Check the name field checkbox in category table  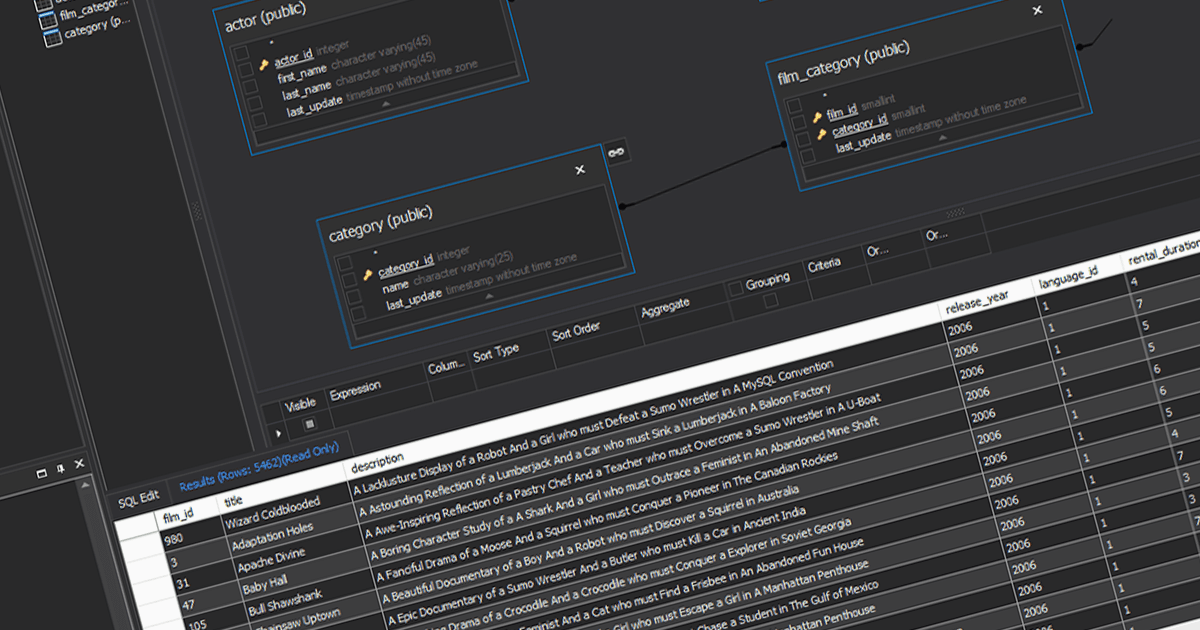point(353,296)
